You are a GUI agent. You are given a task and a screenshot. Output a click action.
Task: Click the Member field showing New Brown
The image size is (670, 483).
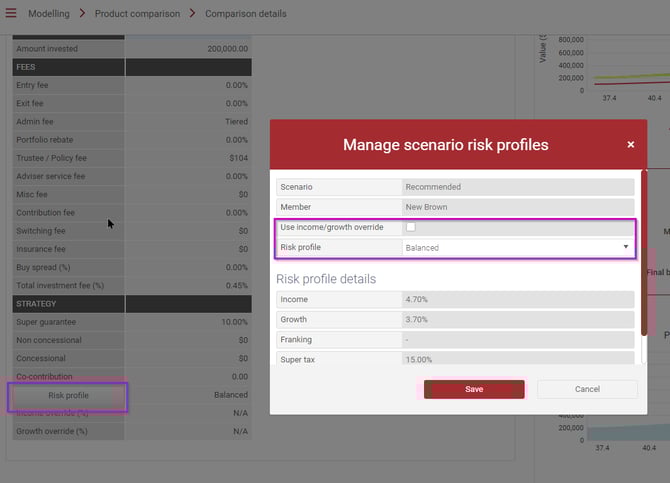517,207
